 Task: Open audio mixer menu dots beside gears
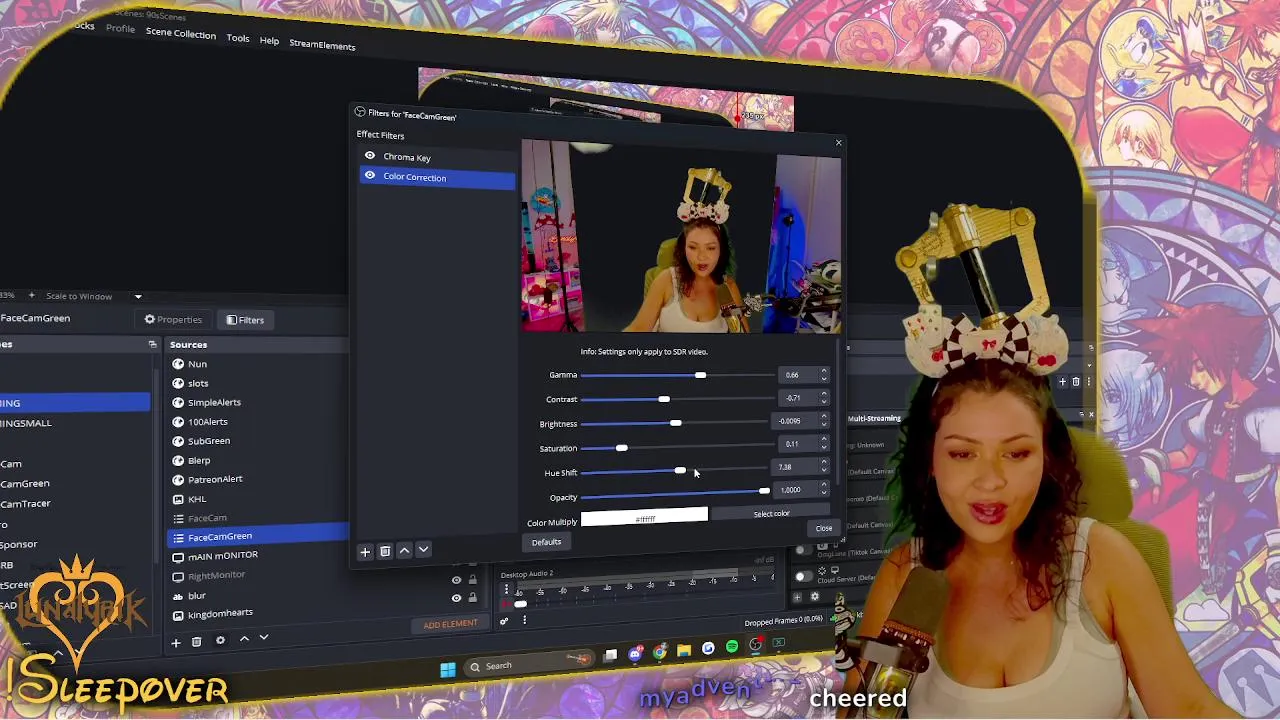(524, 620)
